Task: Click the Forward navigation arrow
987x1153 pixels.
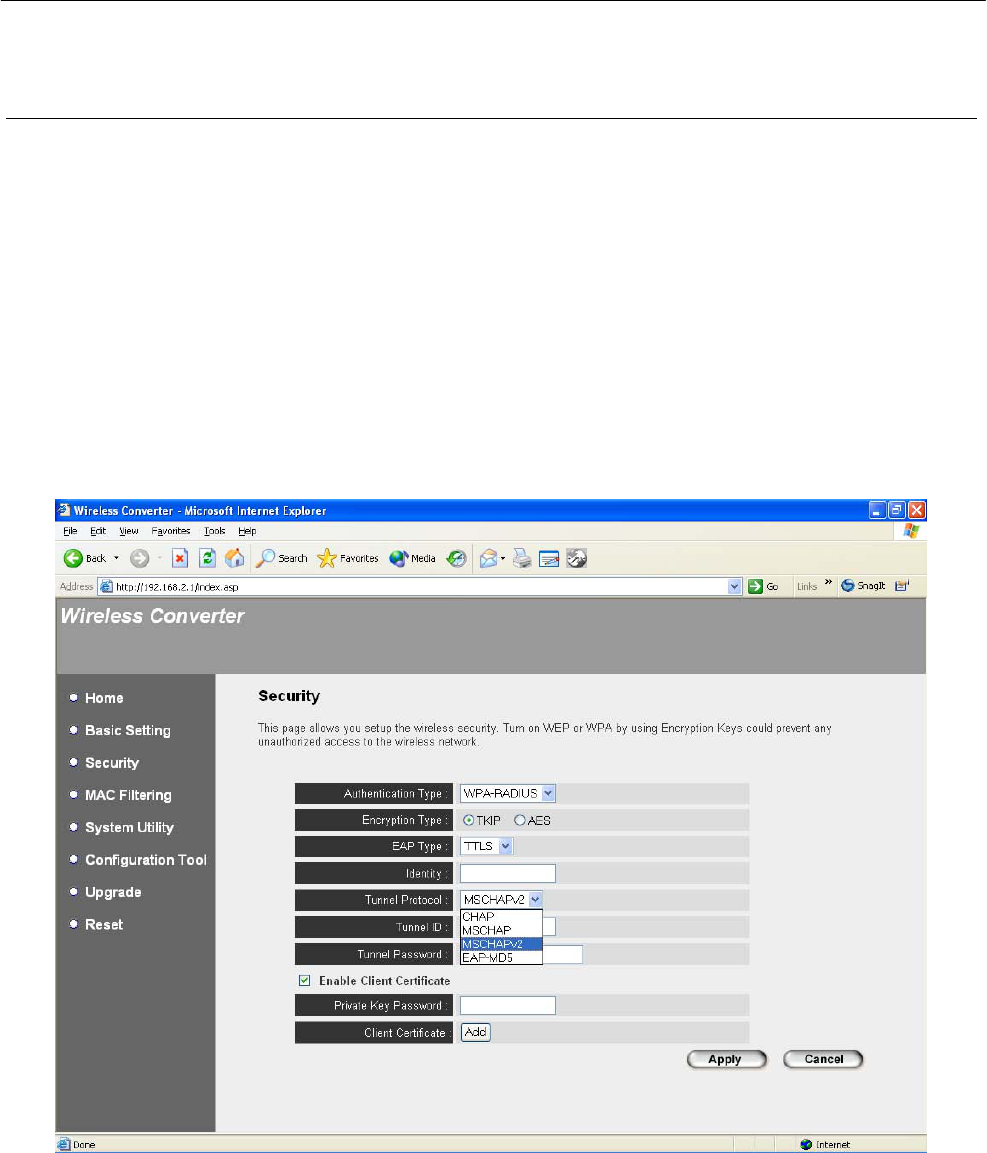Action: coord(140,558)
